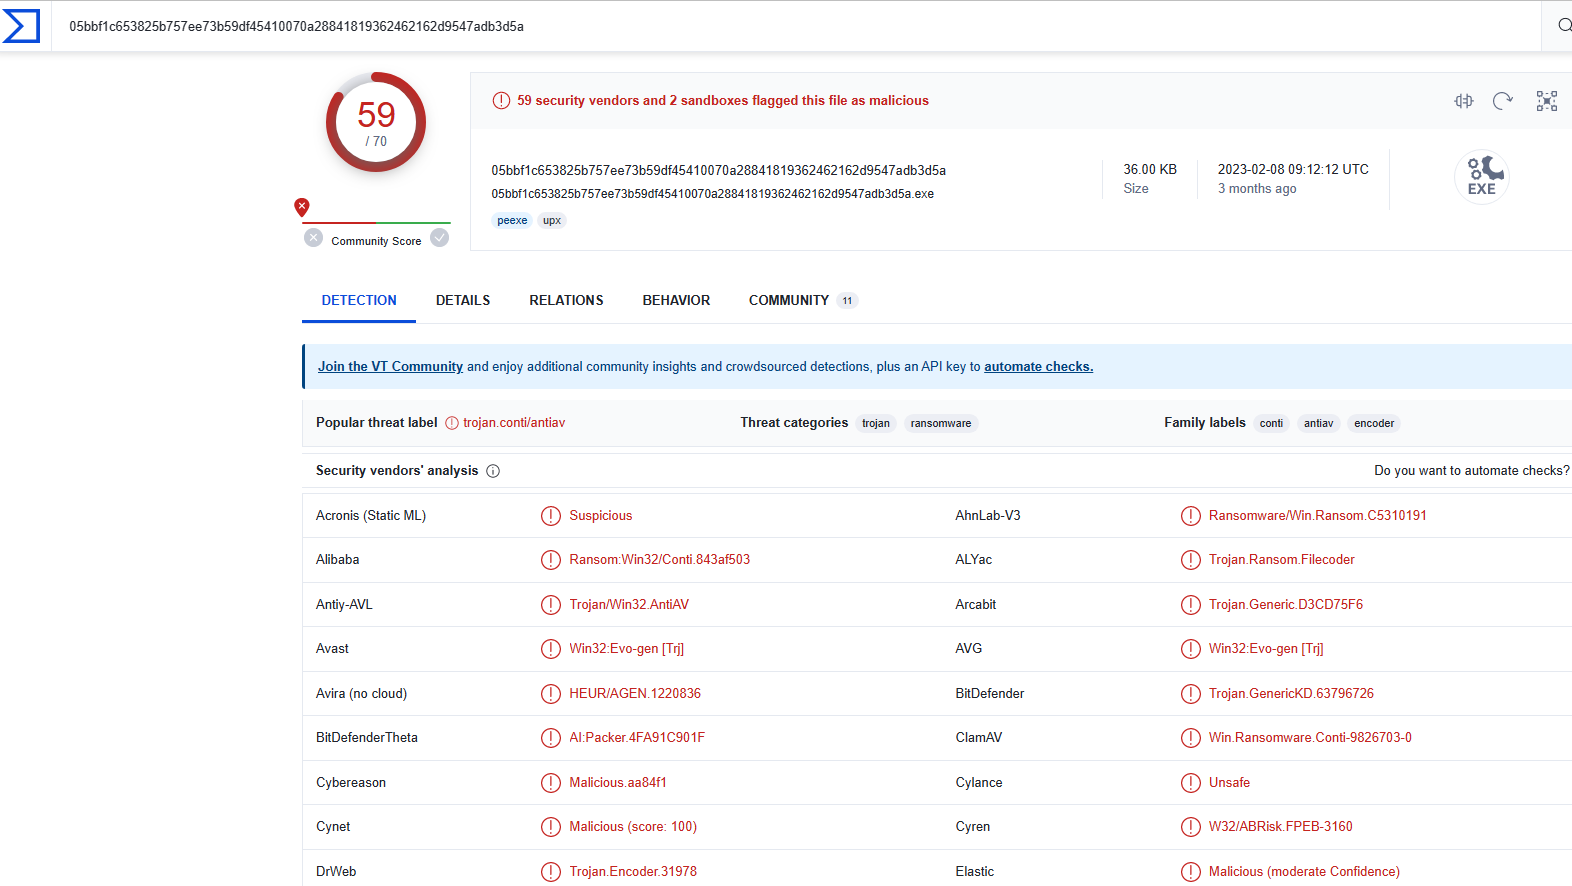Click the .exe file name text
1572x886 pixels.
coord(712,194)
